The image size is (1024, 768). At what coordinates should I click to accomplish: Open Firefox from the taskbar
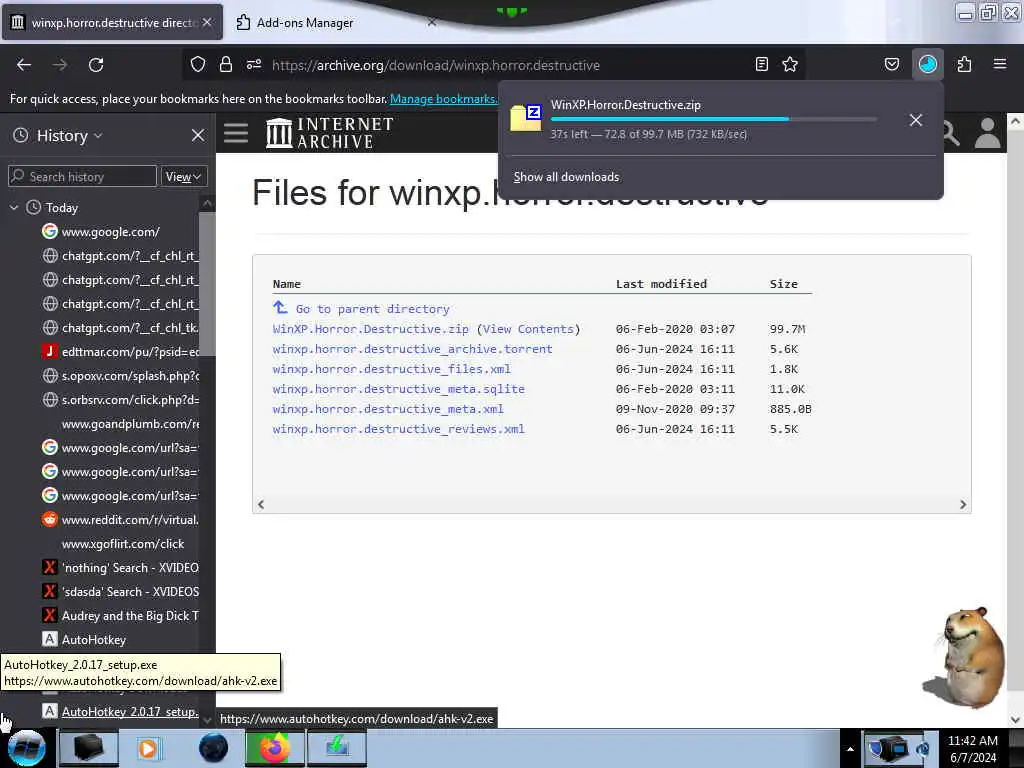274,748
